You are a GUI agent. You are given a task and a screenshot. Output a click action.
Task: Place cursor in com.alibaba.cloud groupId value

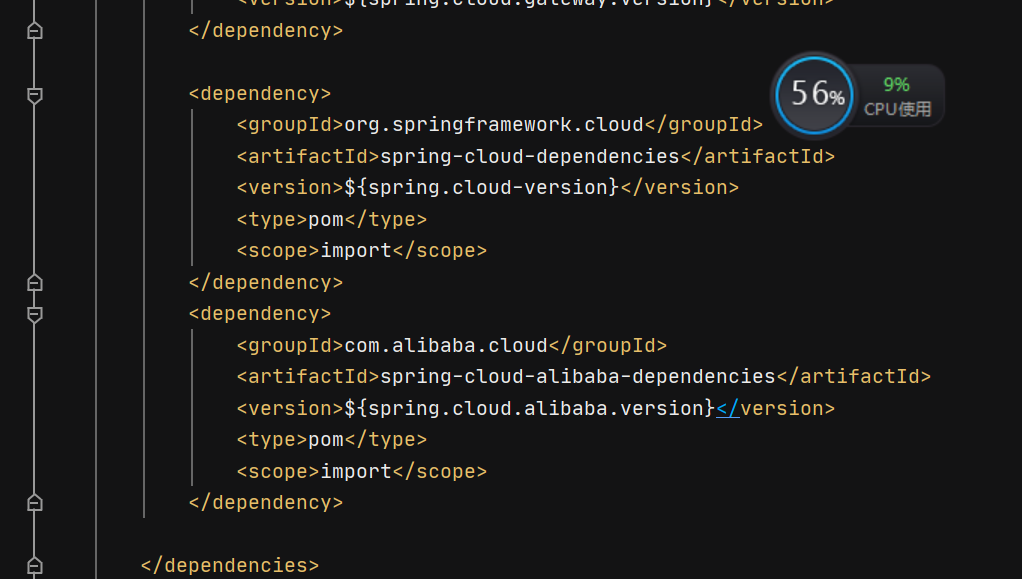[446, 346]
